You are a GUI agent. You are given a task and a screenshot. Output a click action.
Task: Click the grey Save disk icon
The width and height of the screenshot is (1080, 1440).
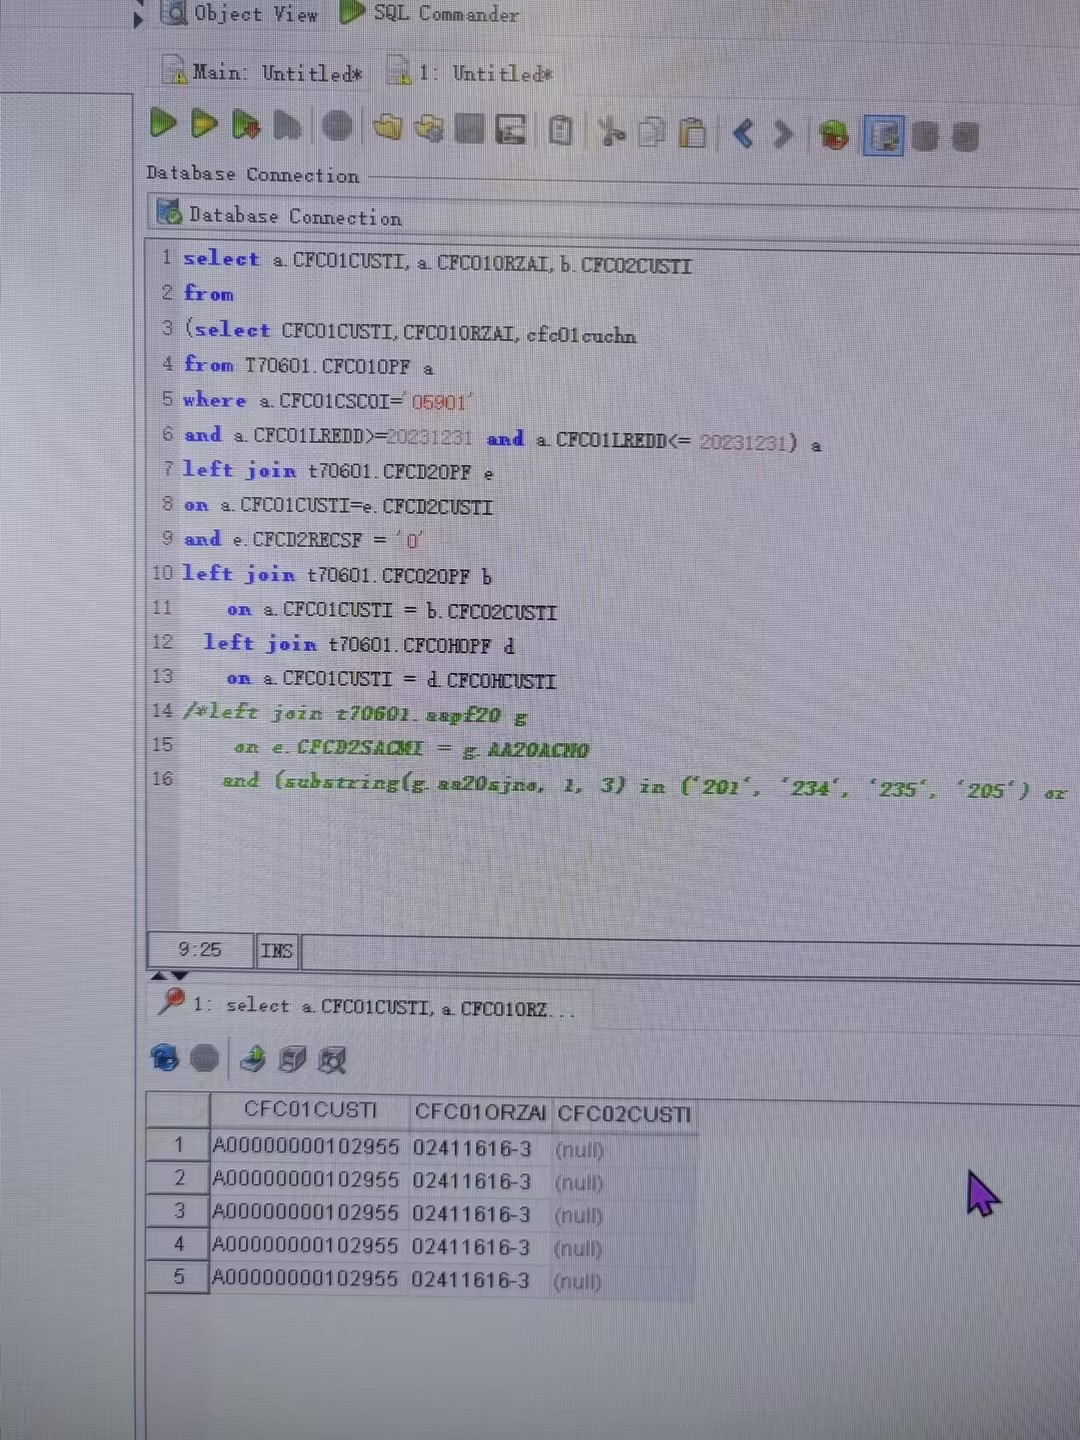pos(469,128)
